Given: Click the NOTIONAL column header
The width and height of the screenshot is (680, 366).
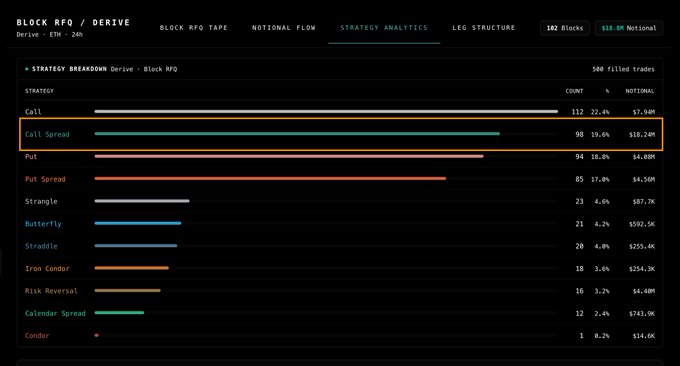Looking at the screenshot, I should coord(640,91).
